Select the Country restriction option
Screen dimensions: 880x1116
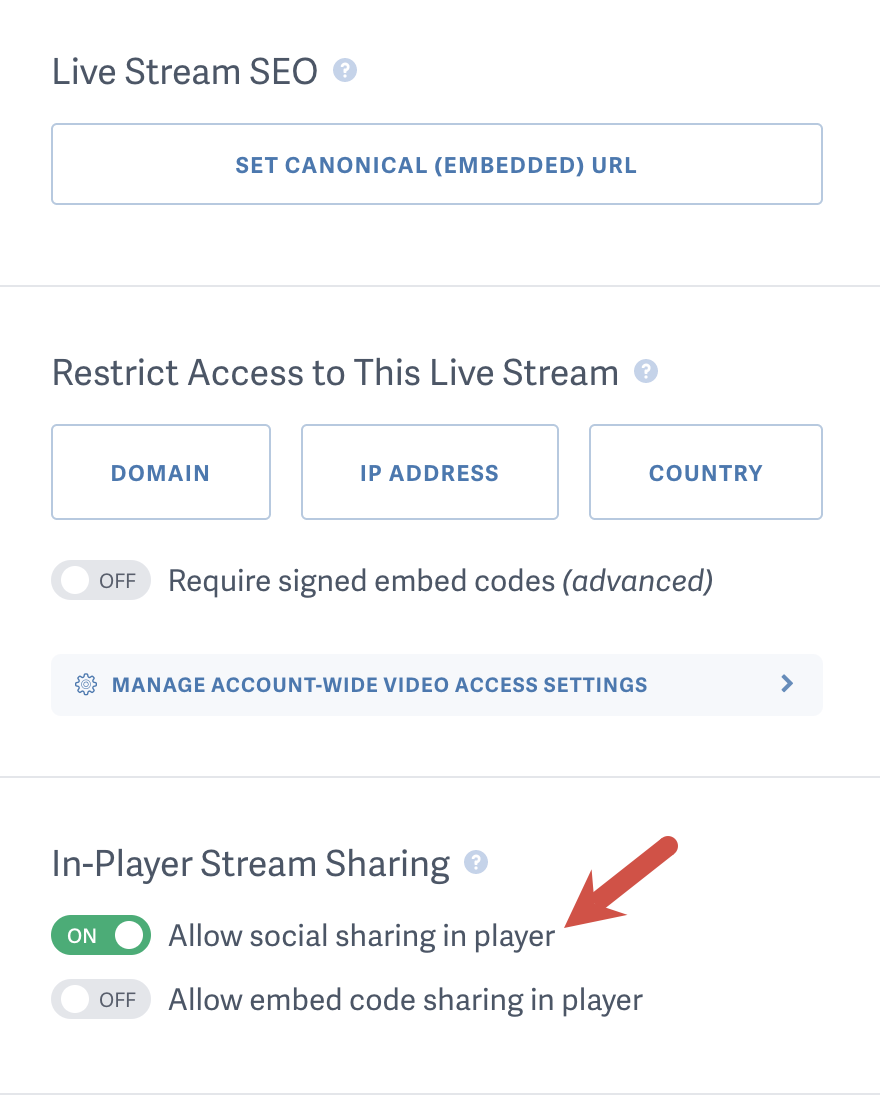click(x=705, y=471)
